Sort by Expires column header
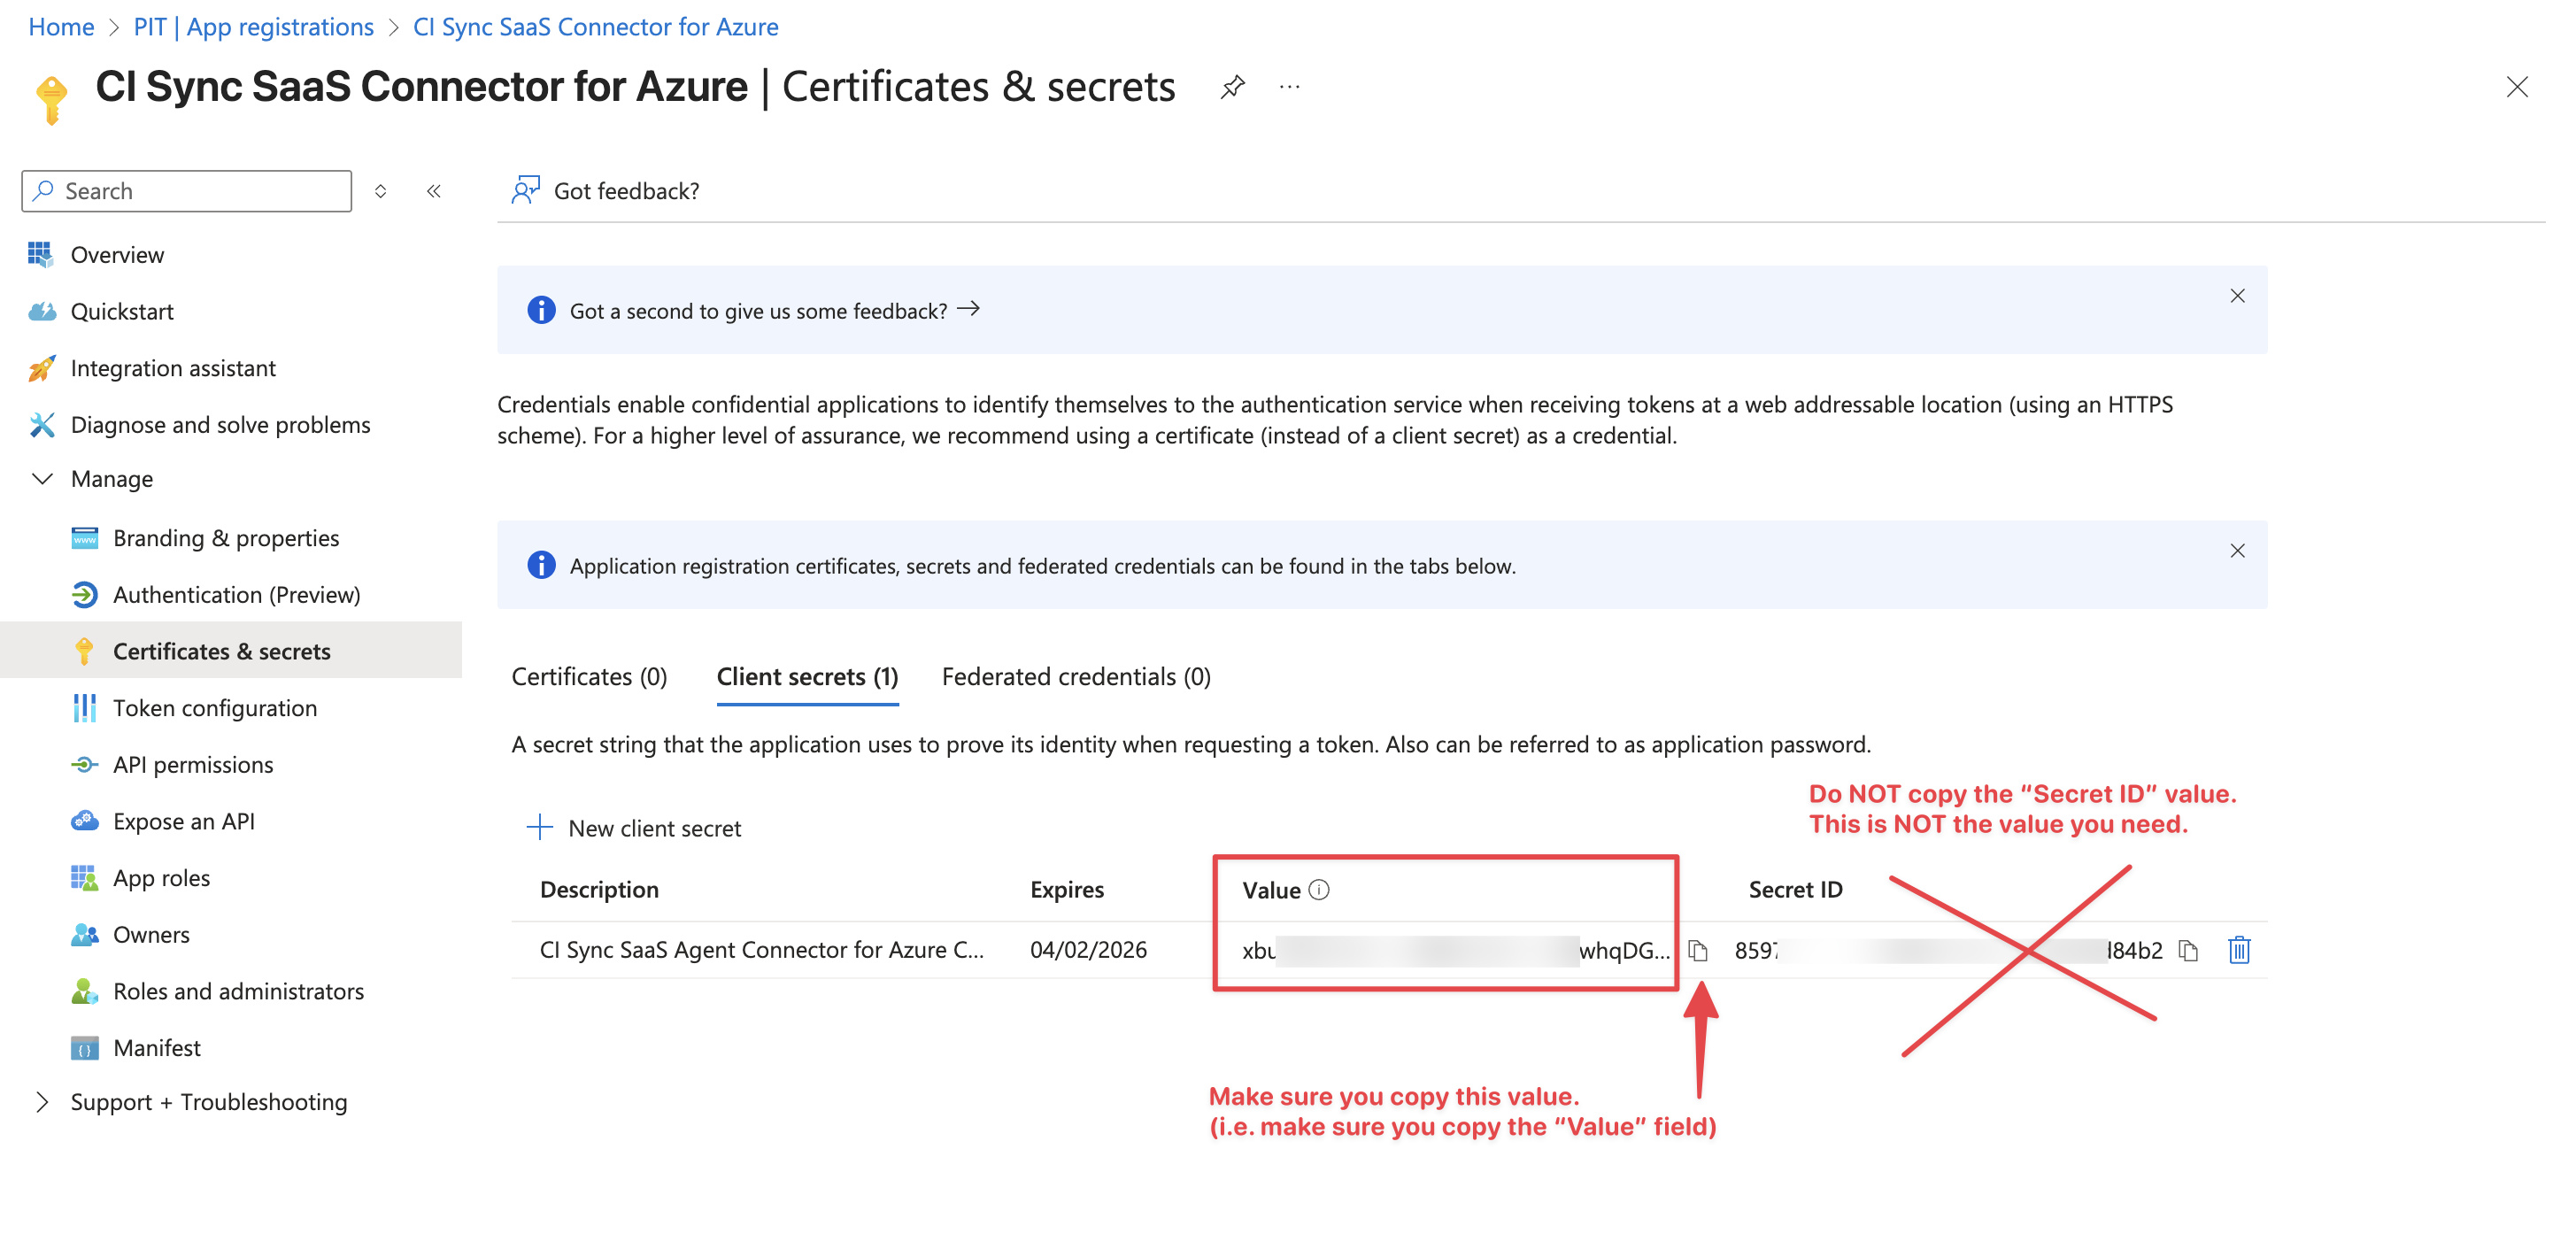Screen dimensions: 2576x1257 1067,890
